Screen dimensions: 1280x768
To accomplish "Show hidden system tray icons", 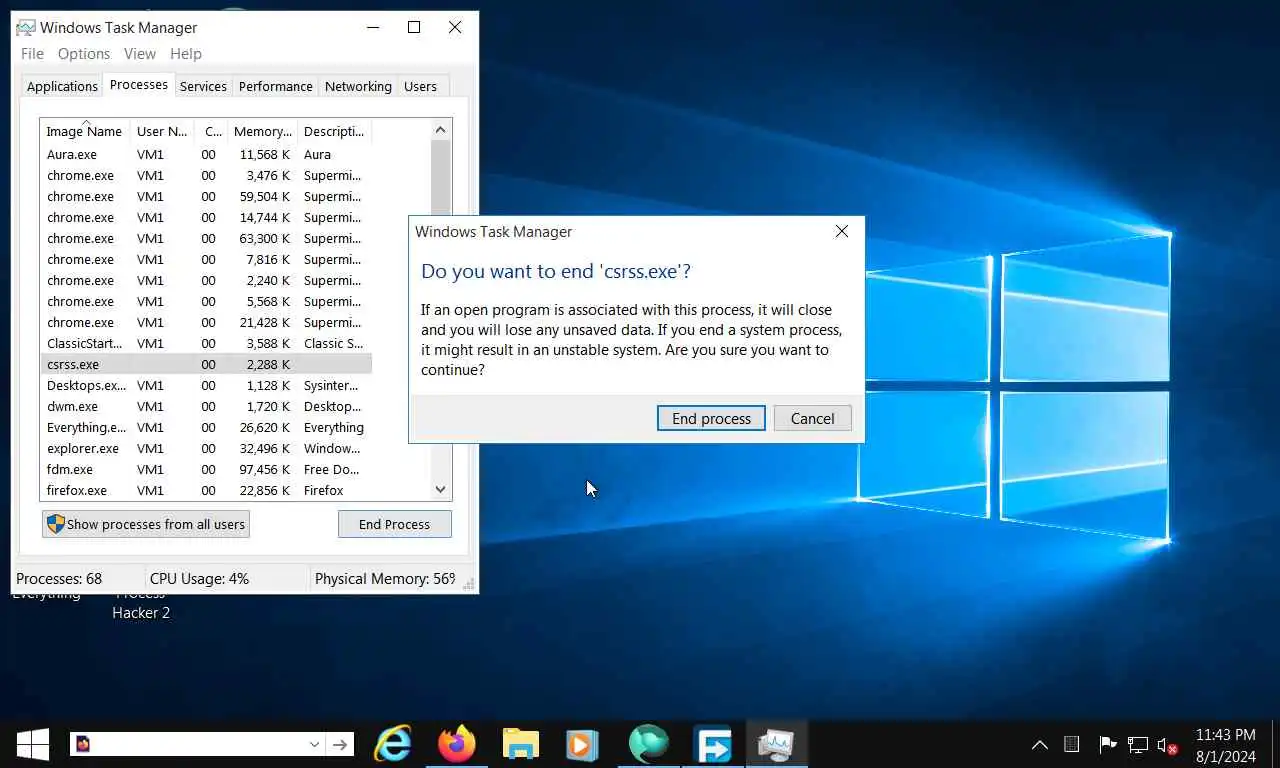I will tap(1040, 744).
